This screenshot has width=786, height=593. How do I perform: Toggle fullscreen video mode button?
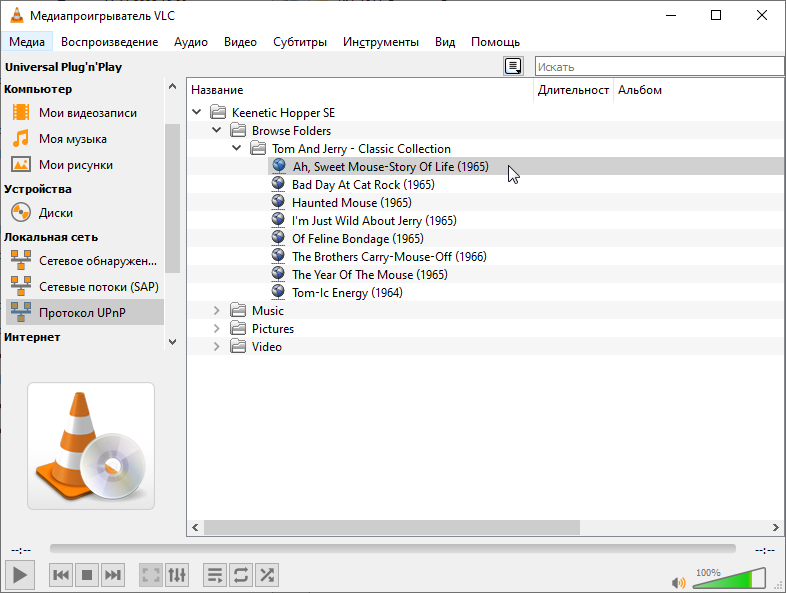(x=151, y=574)
